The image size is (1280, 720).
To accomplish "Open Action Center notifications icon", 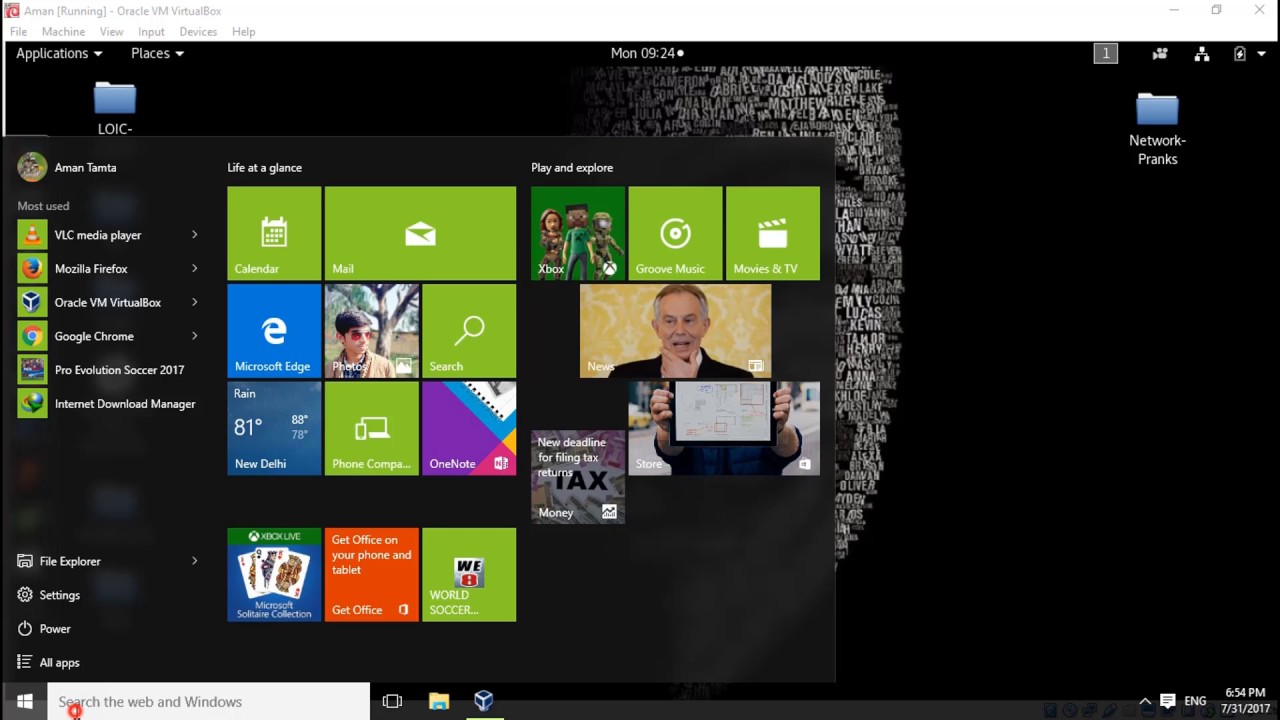I will click(1167, 702).
